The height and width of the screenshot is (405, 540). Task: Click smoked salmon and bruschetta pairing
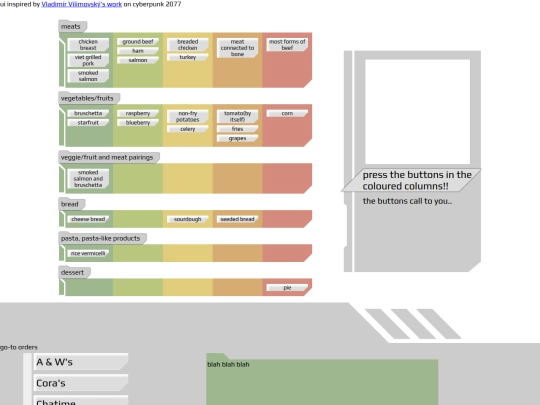(x=88, y=178)
